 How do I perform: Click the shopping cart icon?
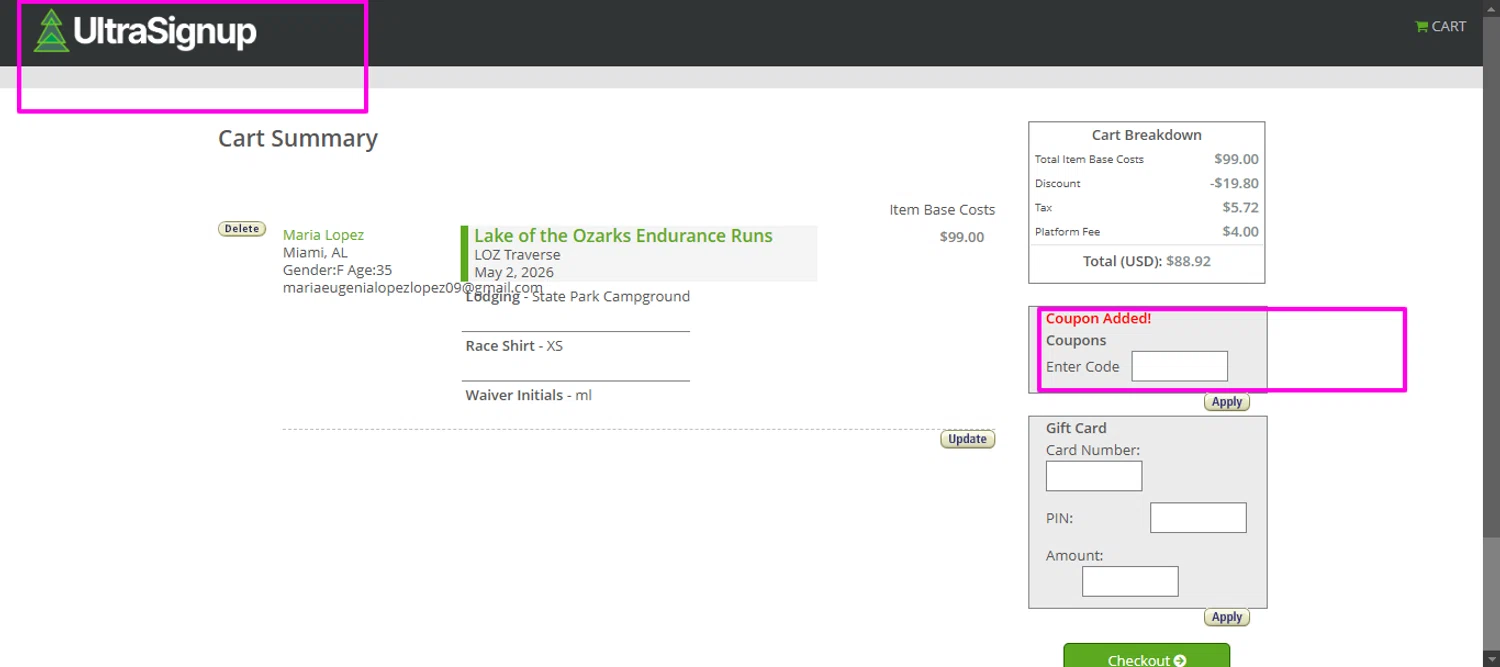(x=1421, y=27)
